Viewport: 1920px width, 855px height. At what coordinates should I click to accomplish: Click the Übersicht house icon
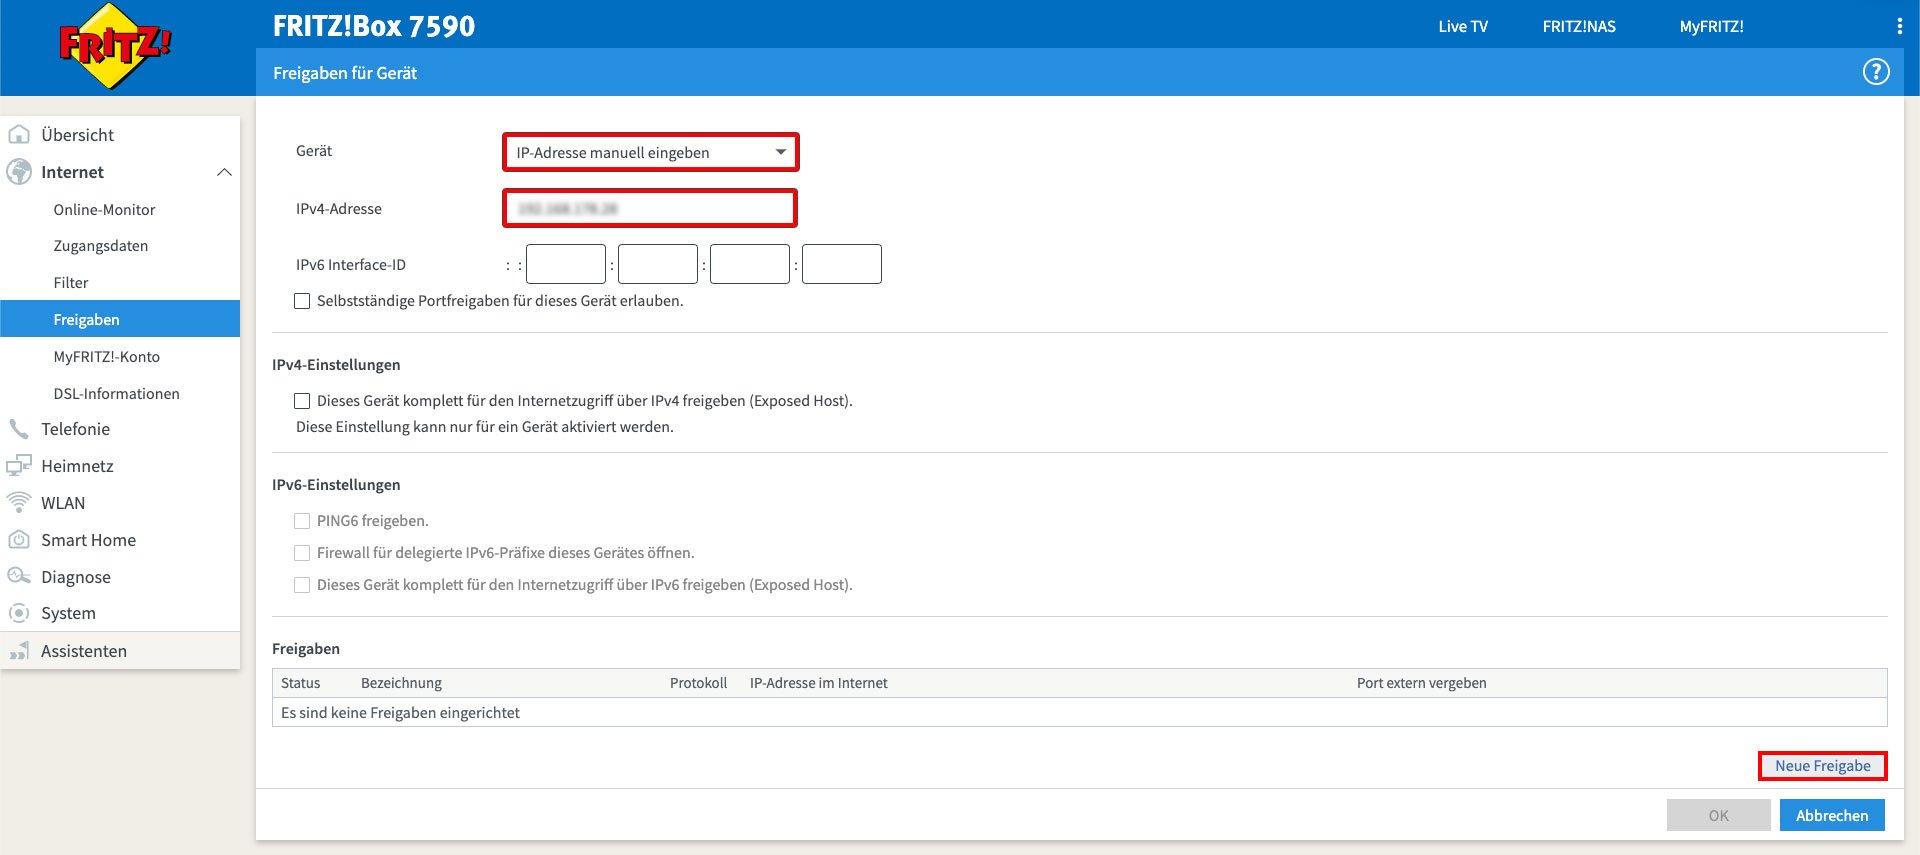pos(19,135)
